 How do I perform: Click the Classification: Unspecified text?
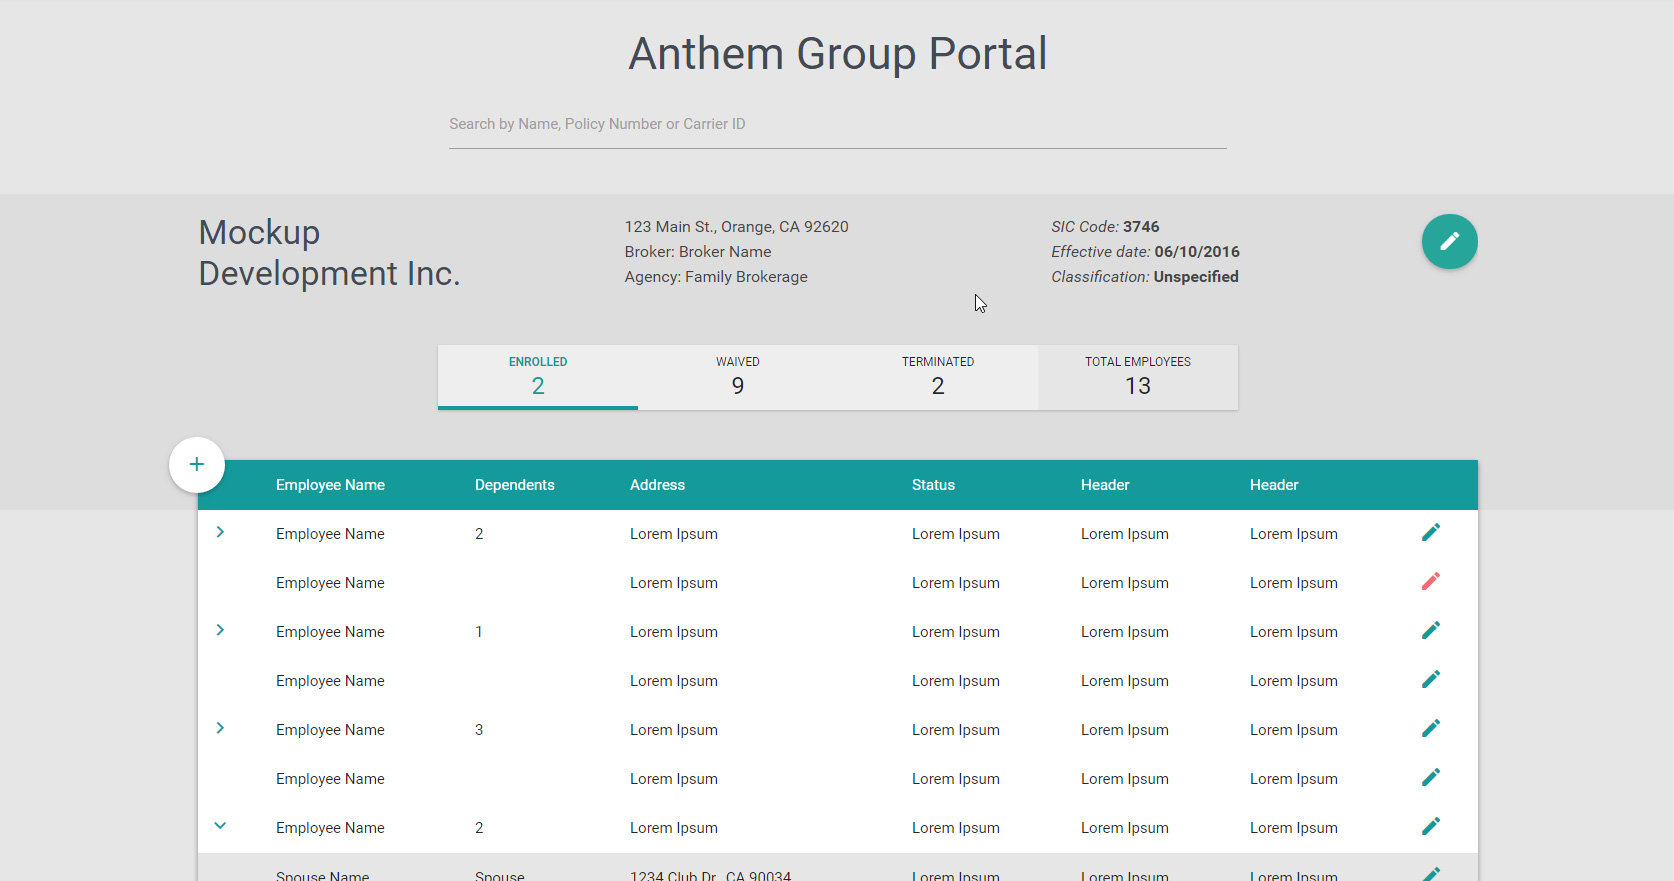coord(1145,277)
